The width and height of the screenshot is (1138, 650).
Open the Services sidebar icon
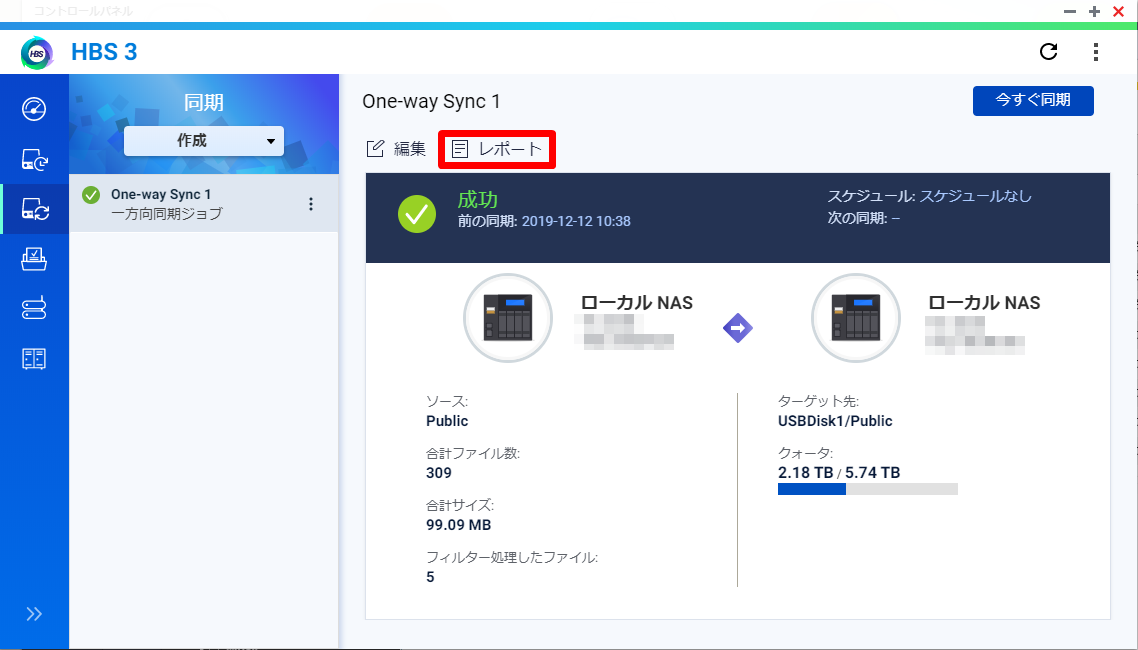pyautogui.click(x=34, y=358)
